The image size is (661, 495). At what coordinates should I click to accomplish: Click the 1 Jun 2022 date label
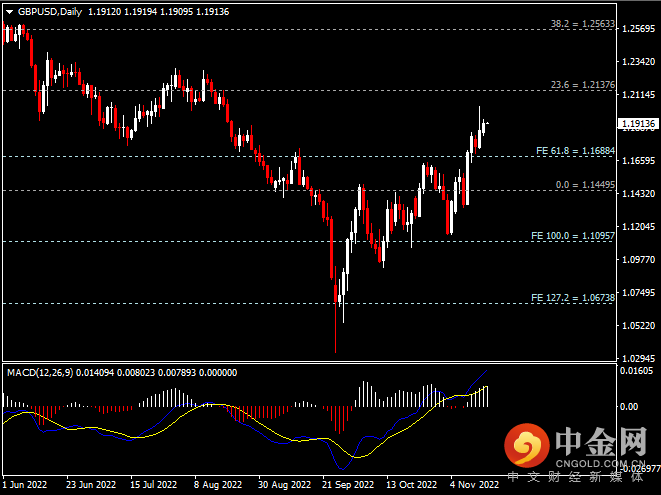(x=25, y=484)
